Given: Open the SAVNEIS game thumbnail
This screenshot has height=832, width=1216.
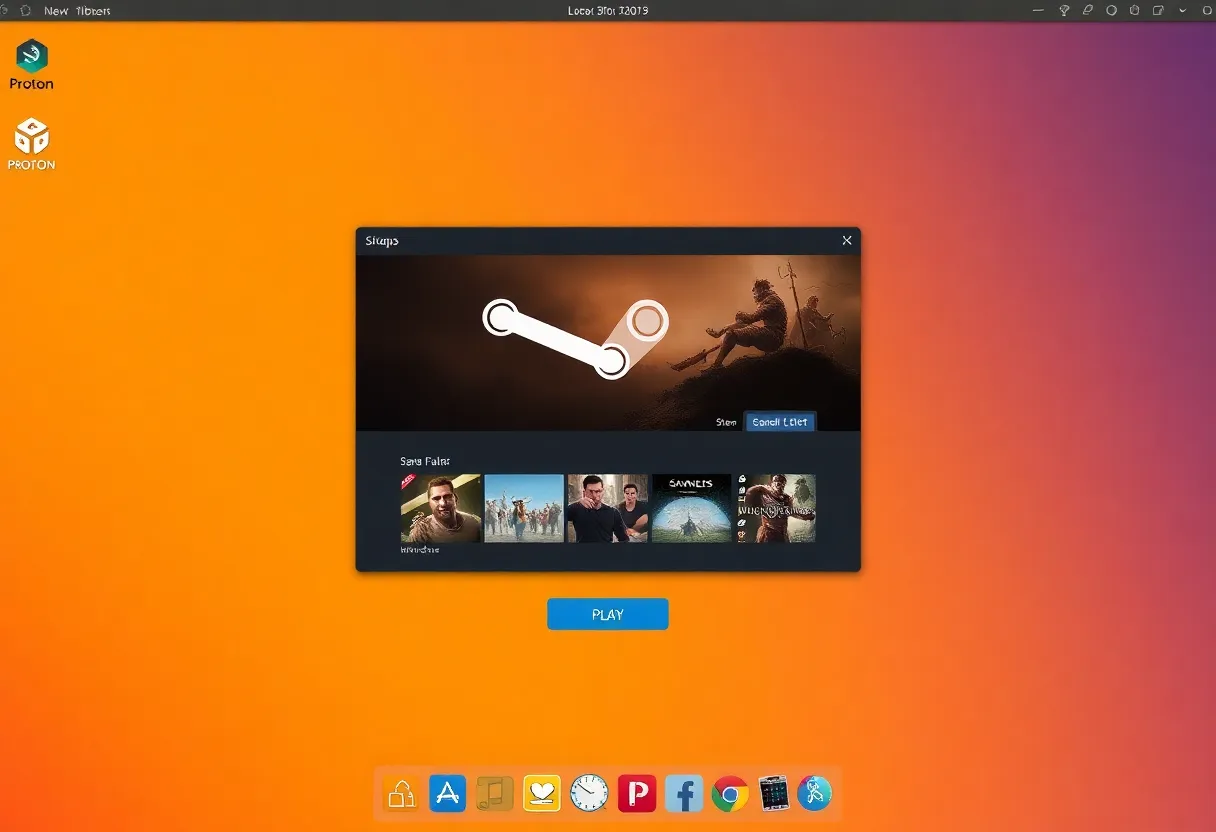Looking at the screenshot, I should (691, 508).
